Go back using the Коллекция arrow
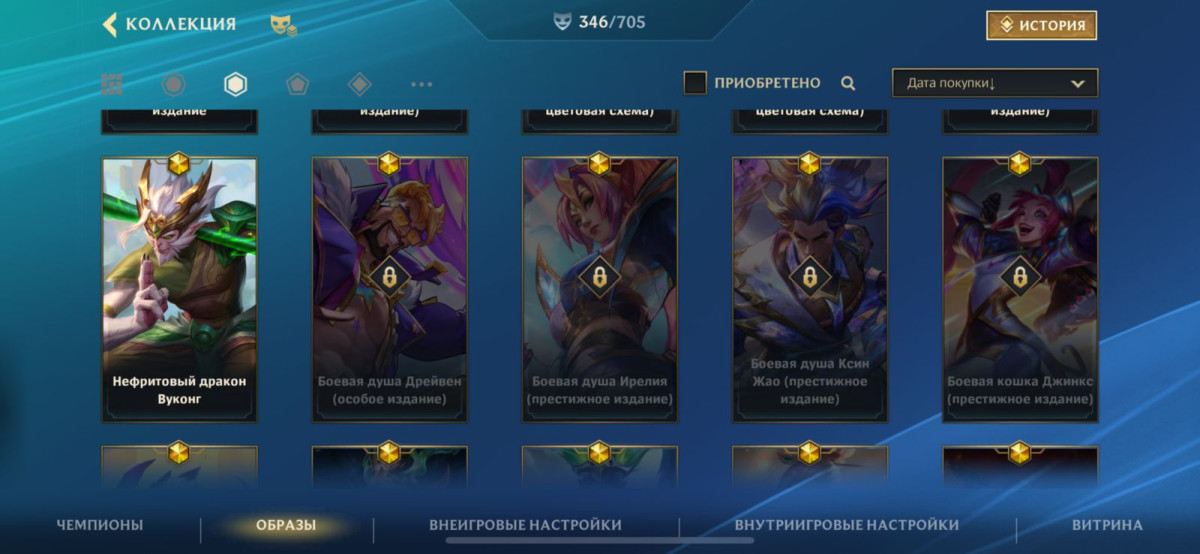 pos(110,24)
